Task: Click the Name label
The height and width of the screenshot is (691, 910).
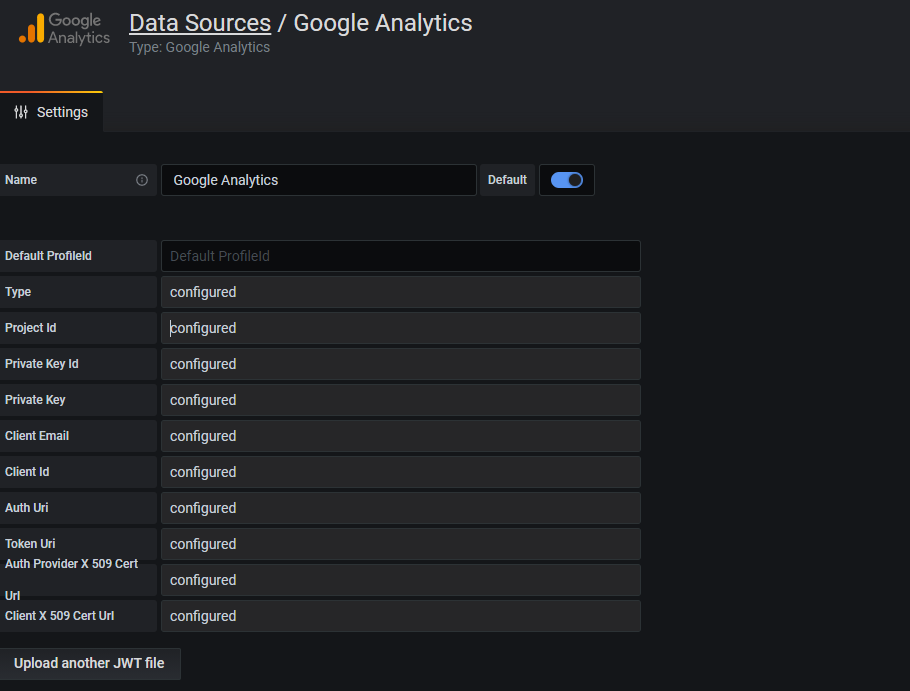Action: [21, 180]
